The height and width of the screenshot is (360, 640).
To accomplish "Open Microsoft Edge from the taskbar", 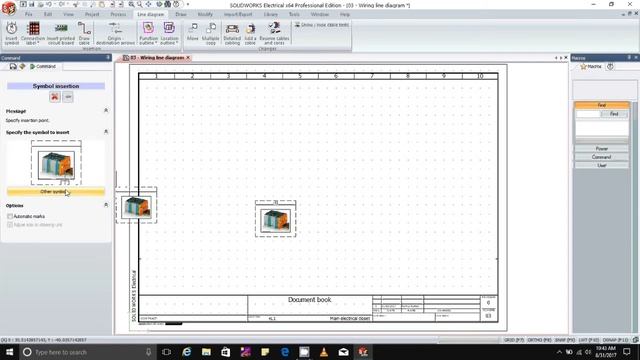I will (x=285, y=352).
